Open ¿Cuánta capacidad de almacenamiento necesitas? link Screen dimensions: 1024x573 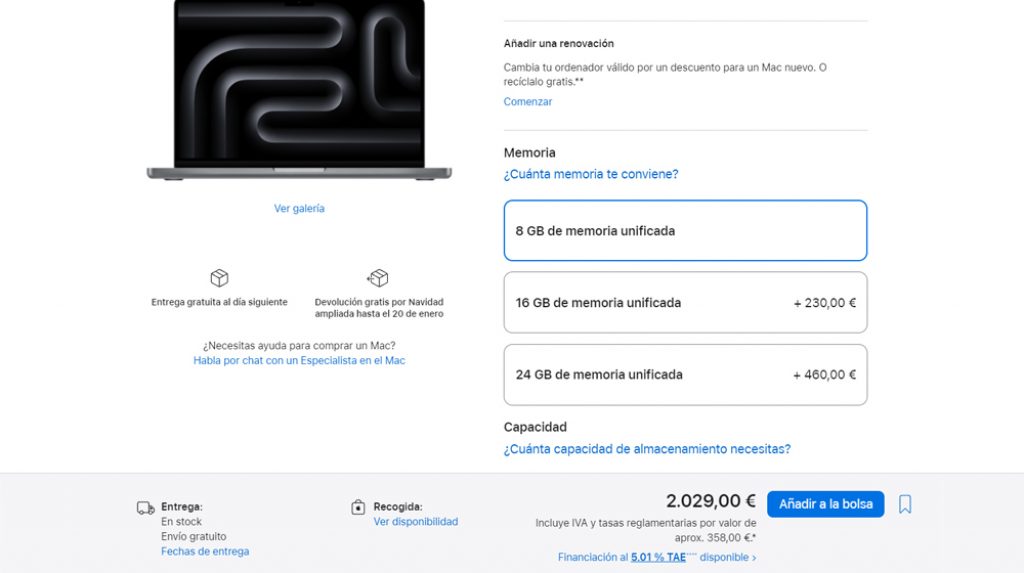coord(647,449)
